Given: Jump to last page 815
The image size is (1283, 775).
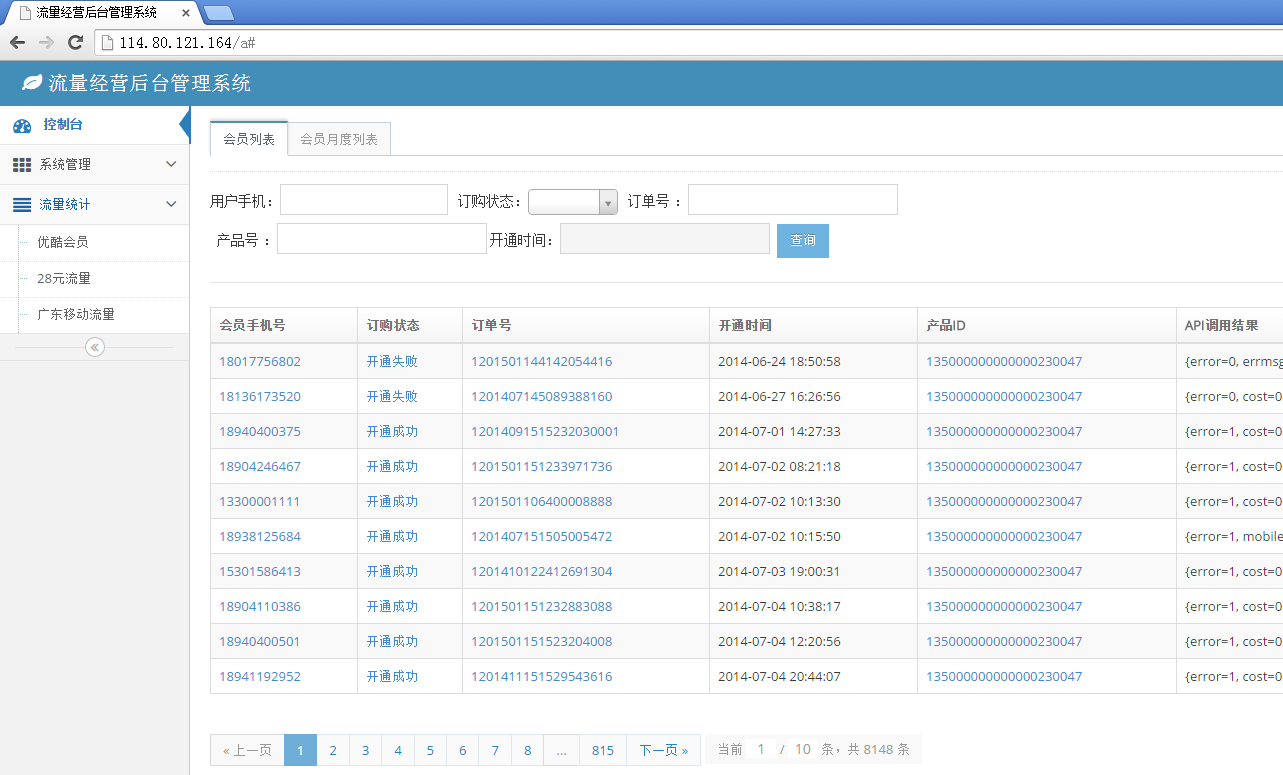Looking at the screenshot, I should click(603, 750).
